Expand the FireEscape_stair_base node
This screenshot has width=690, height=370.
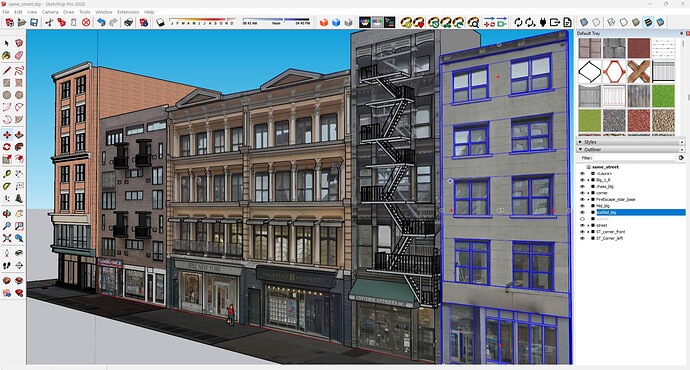point(588,199)
